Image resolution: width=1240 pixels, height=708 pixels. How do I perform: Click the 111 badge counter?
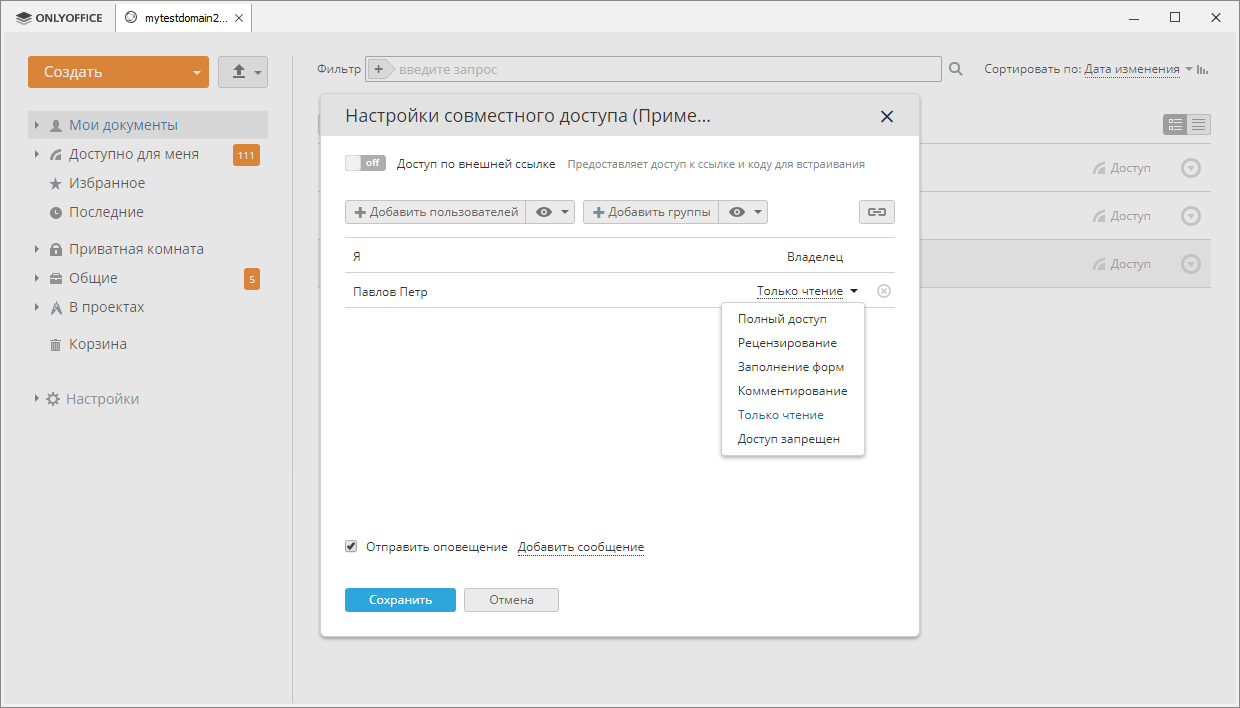pyautogui.click(x=246, y=154)
